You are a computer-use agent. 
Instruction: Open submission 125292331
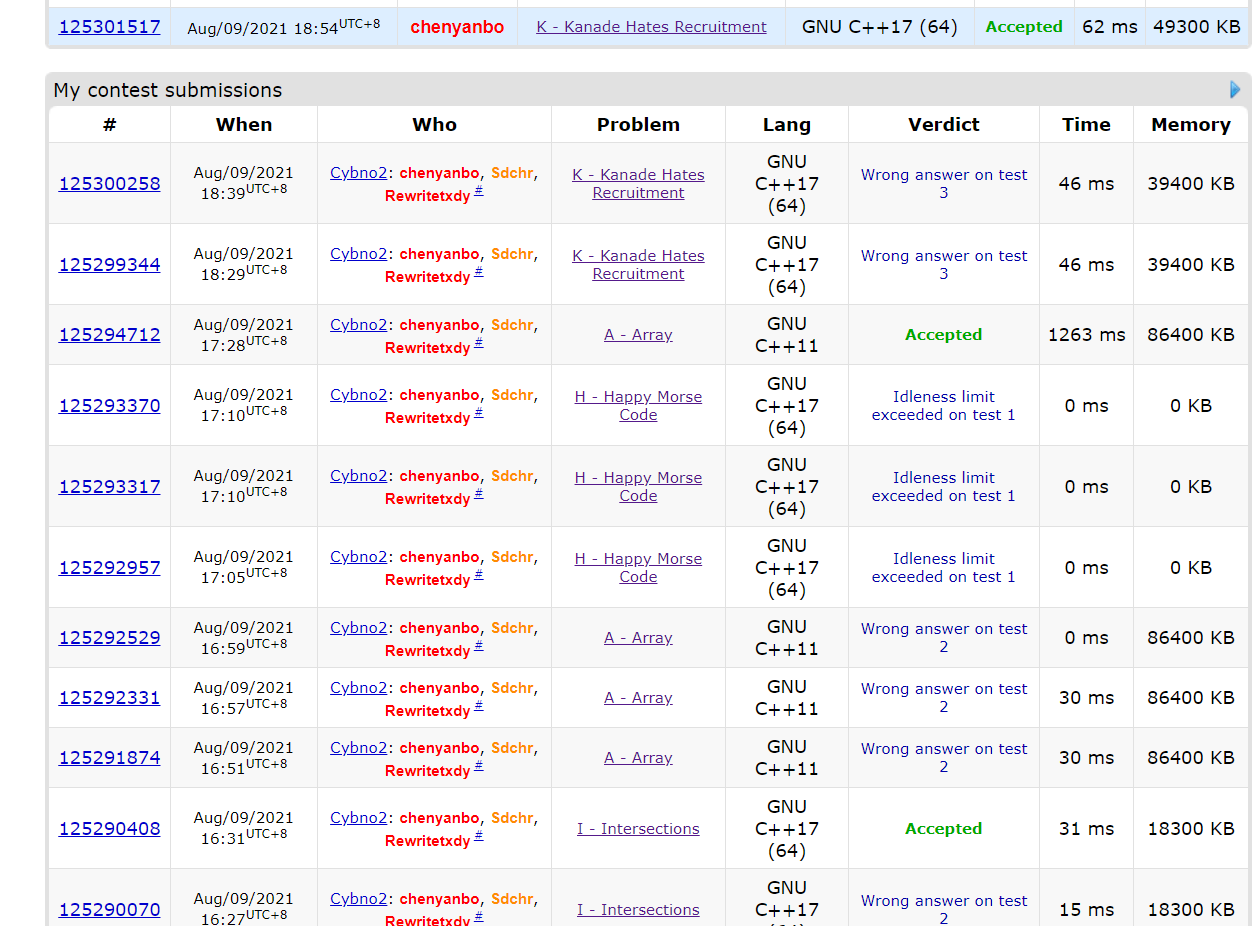pyautogui.click(x=109, y=698)
